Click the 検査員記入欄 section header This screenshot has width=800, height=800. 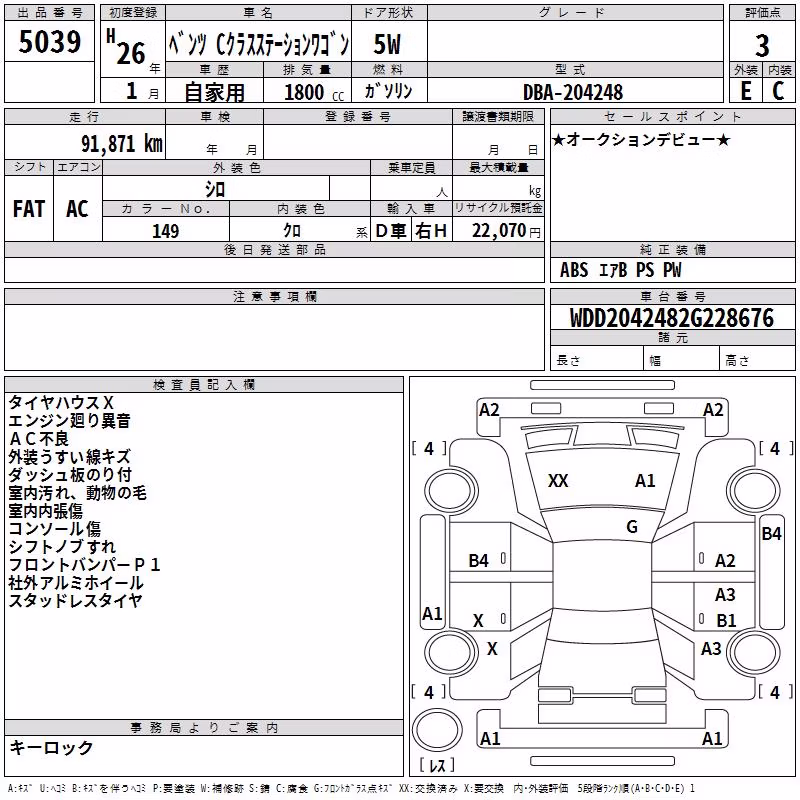204,385
